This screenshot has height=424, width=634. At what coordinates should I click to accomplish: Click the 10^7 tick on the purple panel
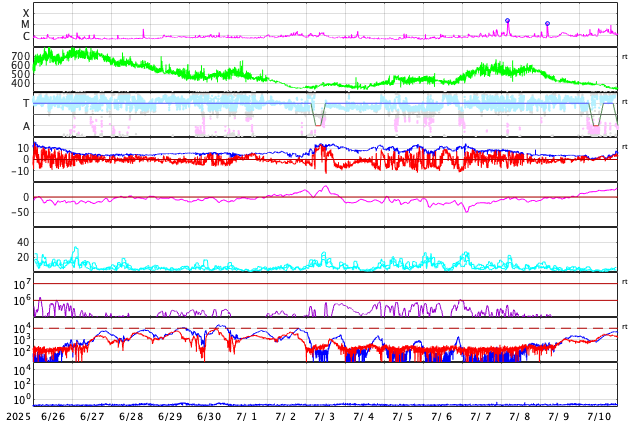[22, 284]
